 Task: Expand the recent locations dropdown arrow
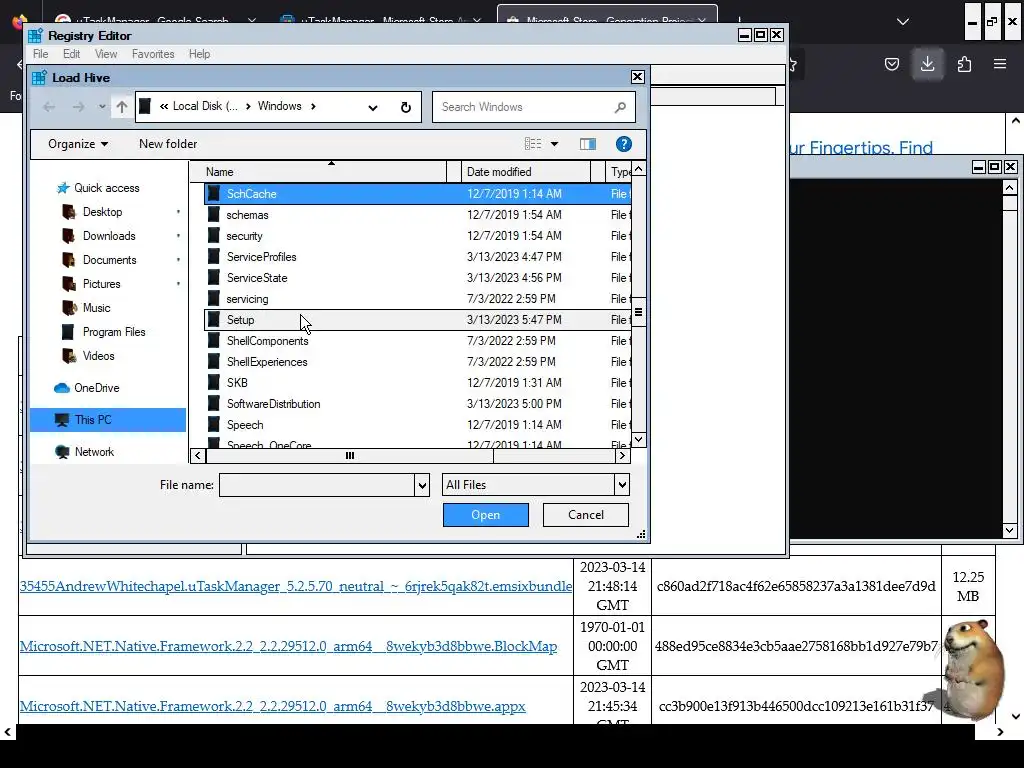click(102, 107)
